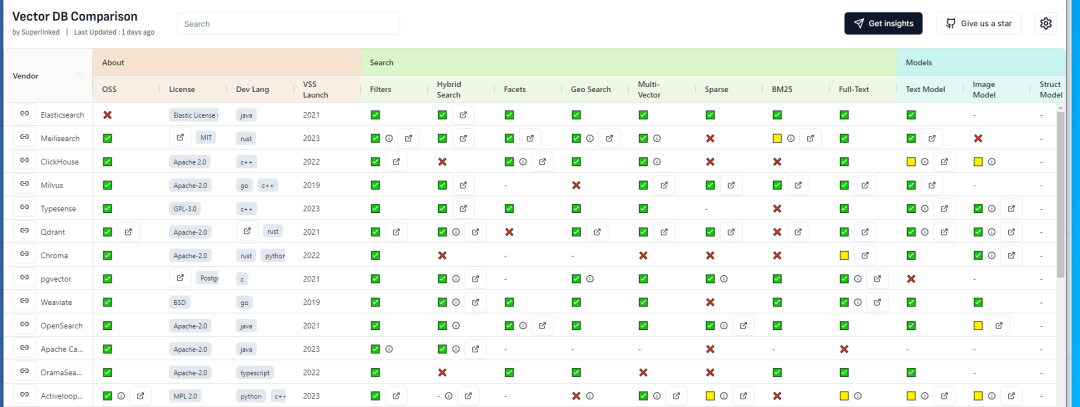Click the Full-Text column header
The image size is (1080, 407).
pyautogui.click(x=853, y=90)
